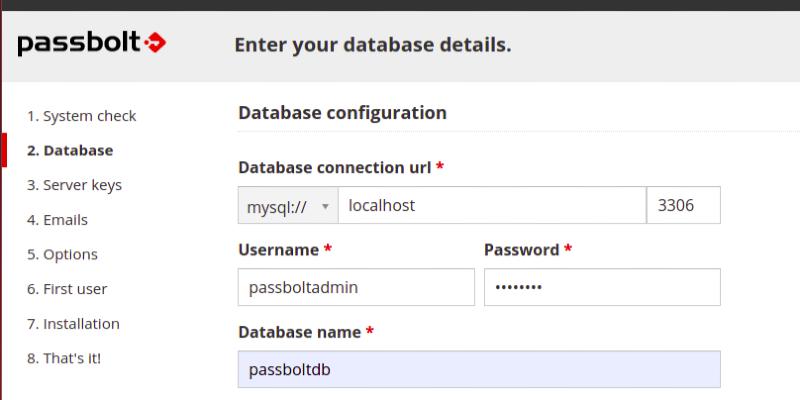Jump to the Emails step
The image size is (800, 400).
point(58,220)
